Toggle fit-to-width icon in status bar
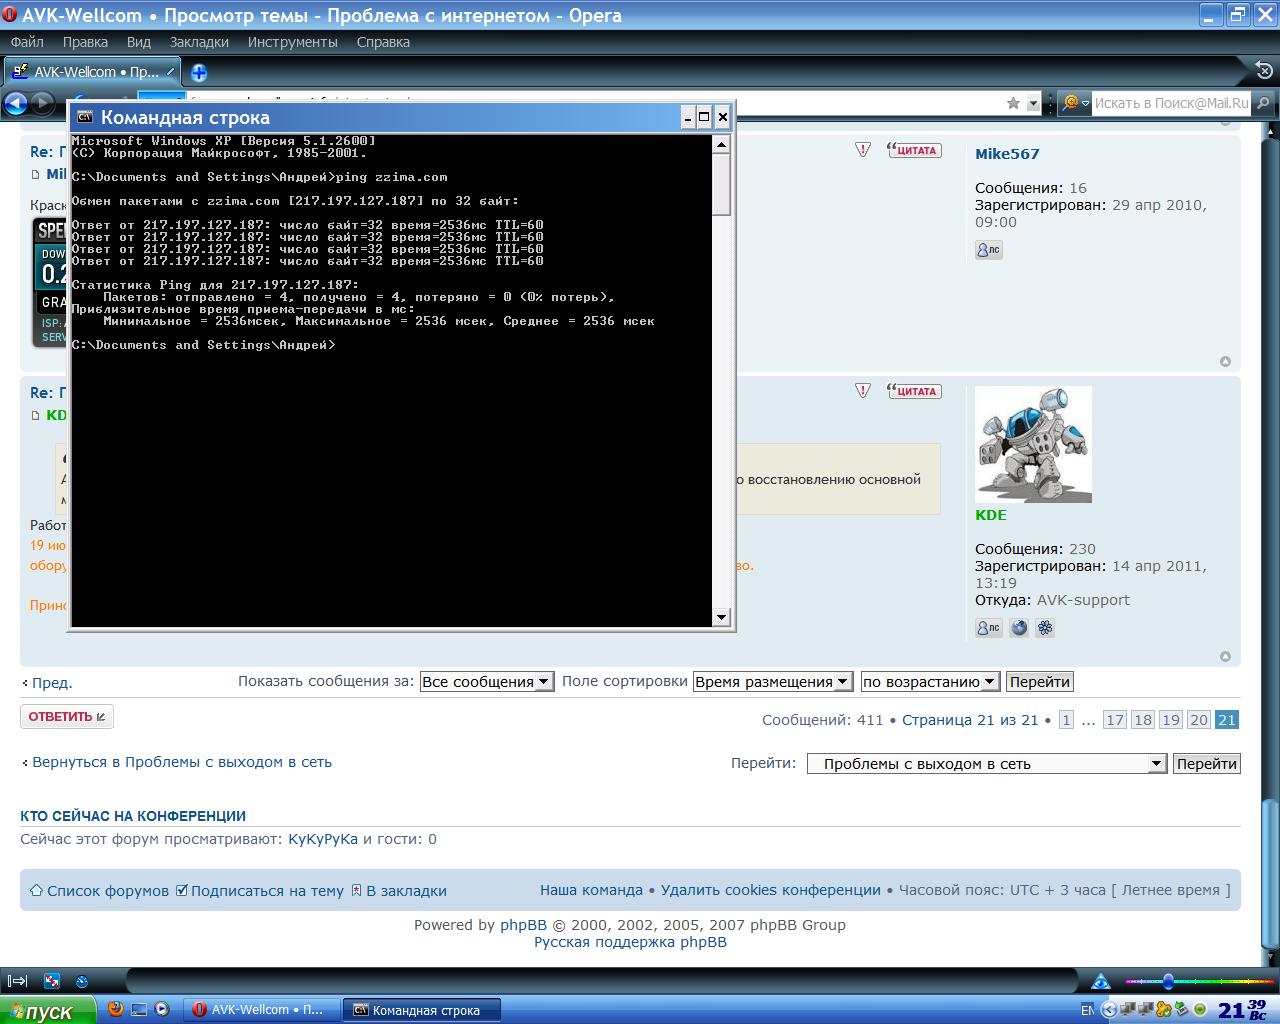The image size is (1280, 1024). point(52,981)
